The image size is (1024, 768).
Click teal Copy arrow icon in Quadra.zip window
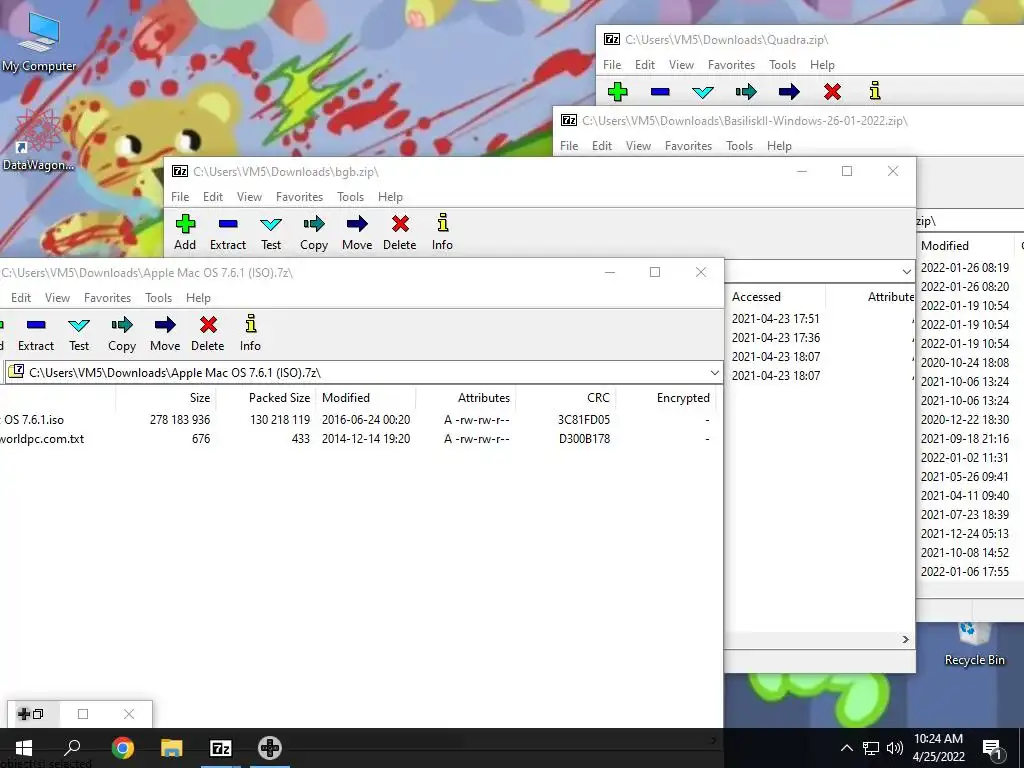coord(746,91)
